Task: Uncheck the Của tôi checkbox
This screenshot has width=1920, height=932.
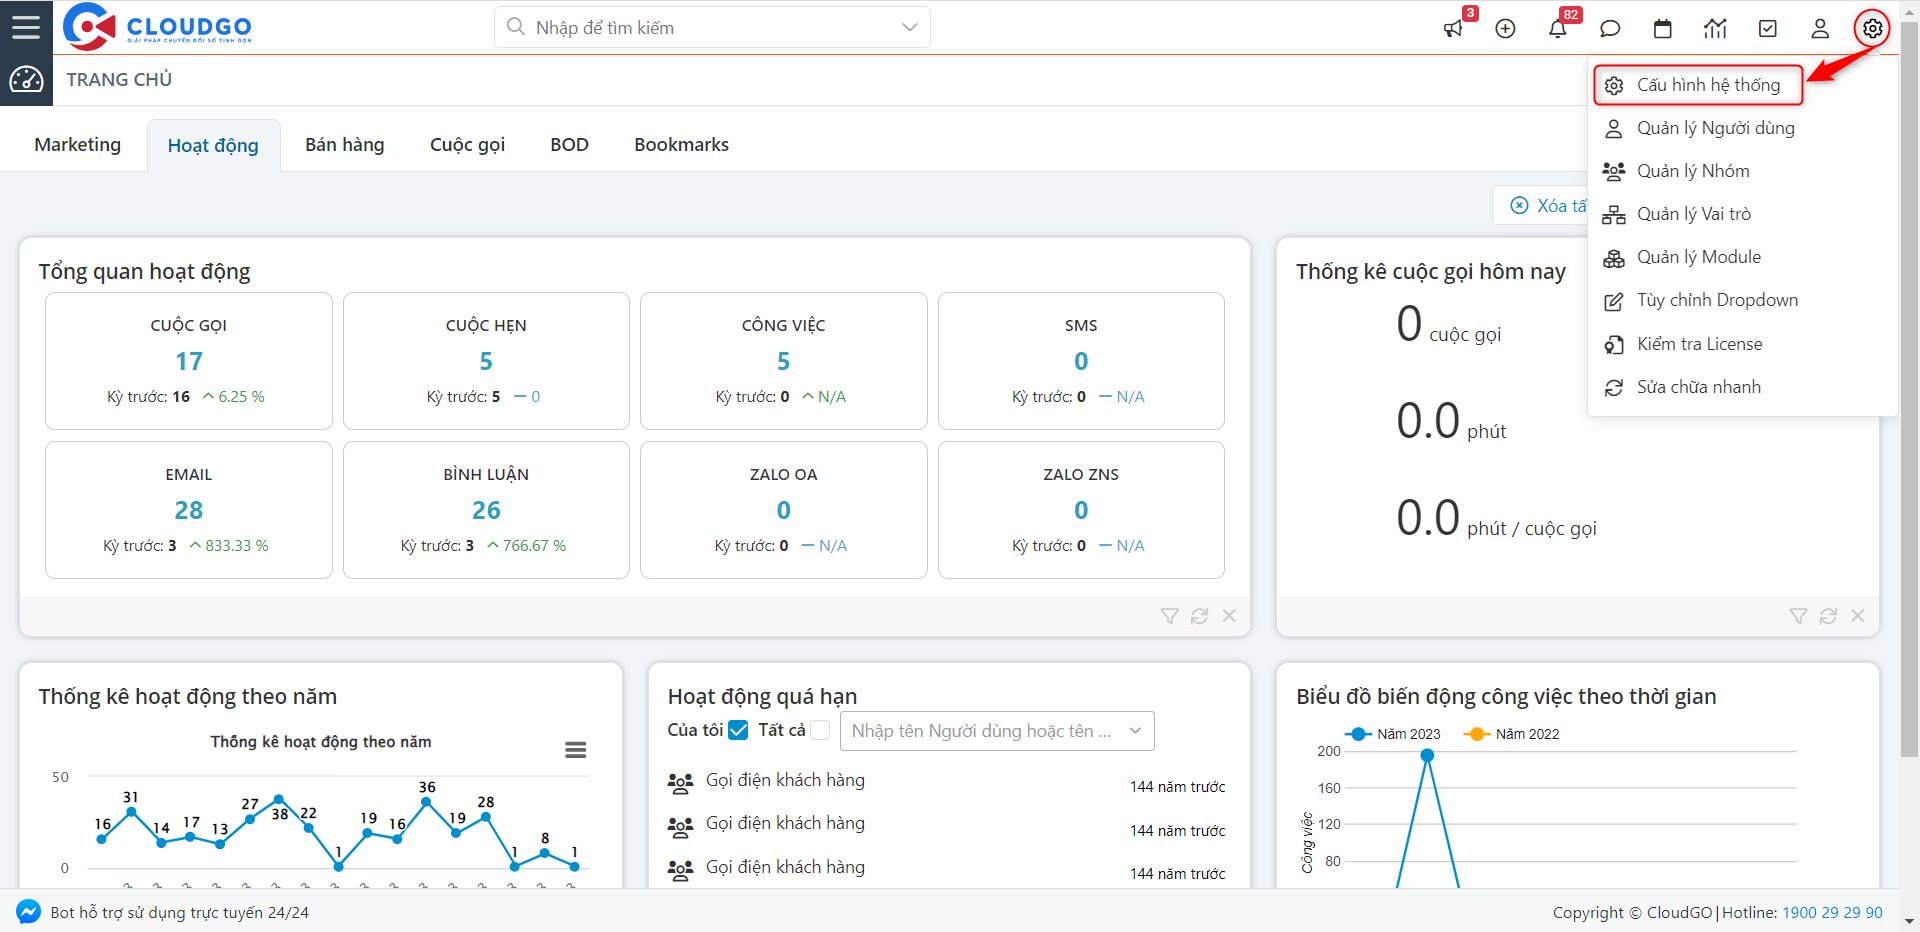Action: (738, 730)
